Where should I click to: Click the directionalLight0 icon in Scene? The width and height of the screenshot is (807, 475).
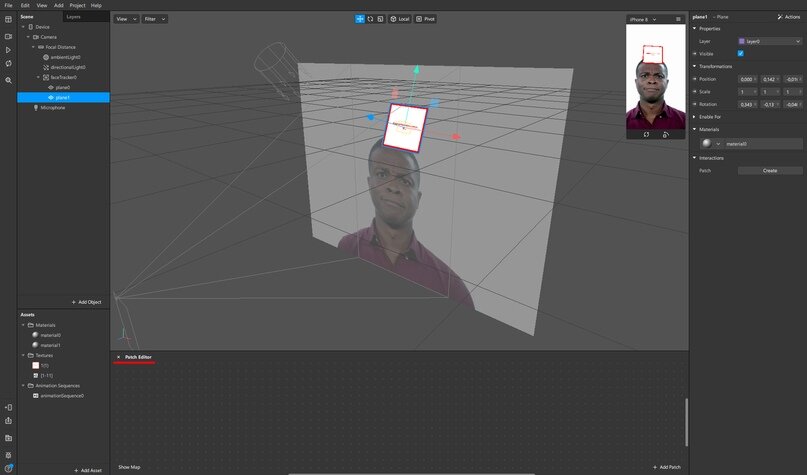(x=46, y=67)
